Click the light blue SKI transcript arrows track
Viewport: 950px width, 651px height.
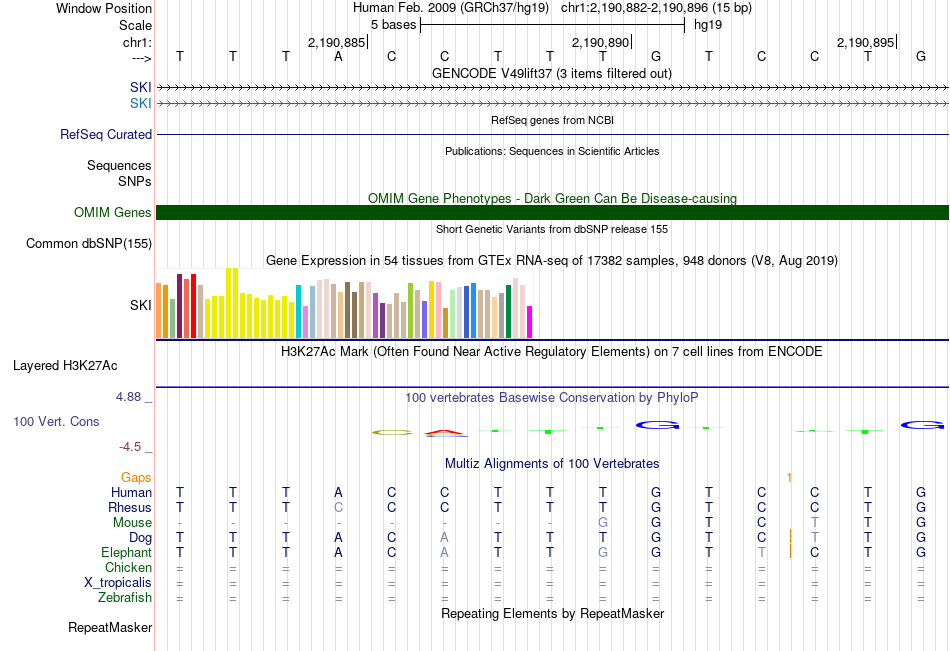[x=553, y=104]
